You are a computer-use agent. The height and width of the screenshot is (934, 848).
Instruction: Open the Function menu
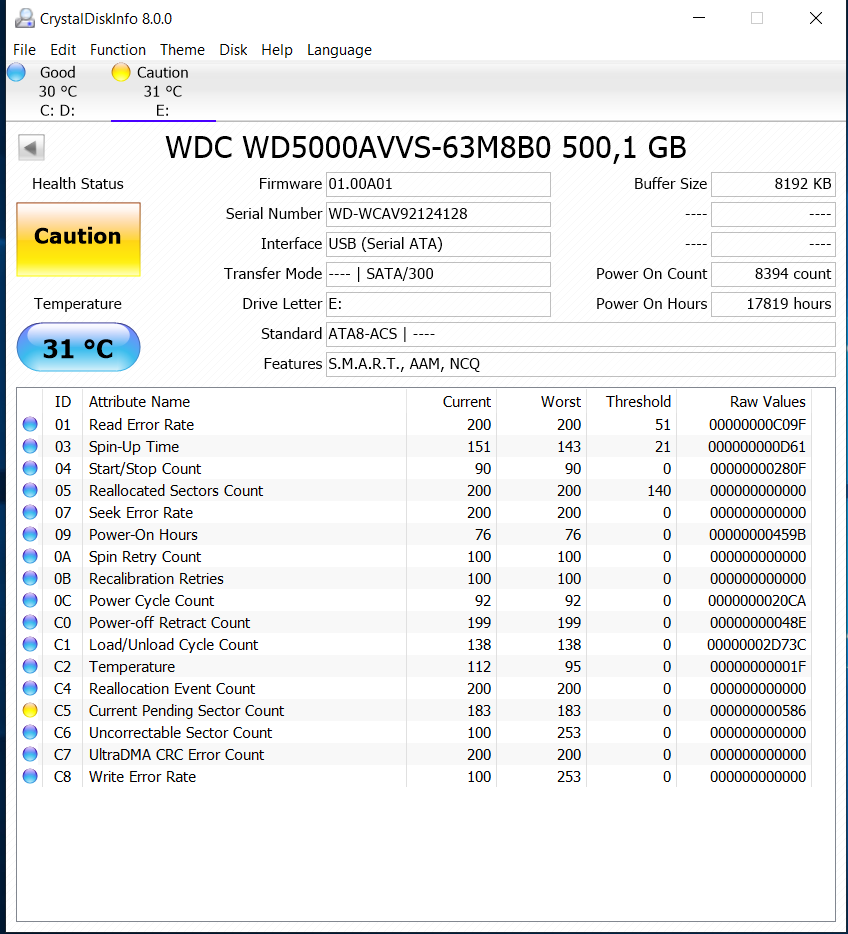tap(118, 50)
